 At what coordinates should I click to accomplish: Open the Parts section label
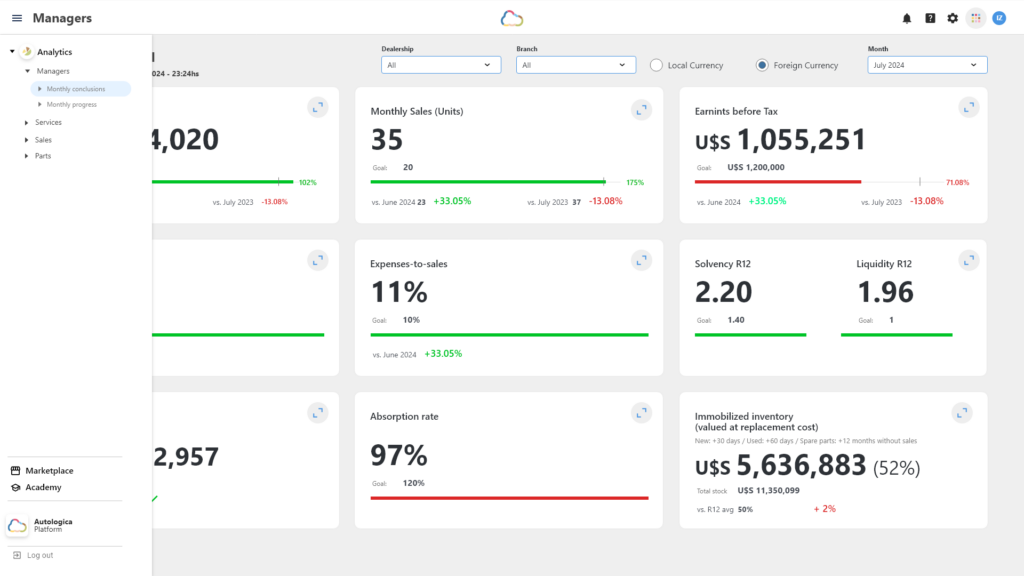[43, 156]
